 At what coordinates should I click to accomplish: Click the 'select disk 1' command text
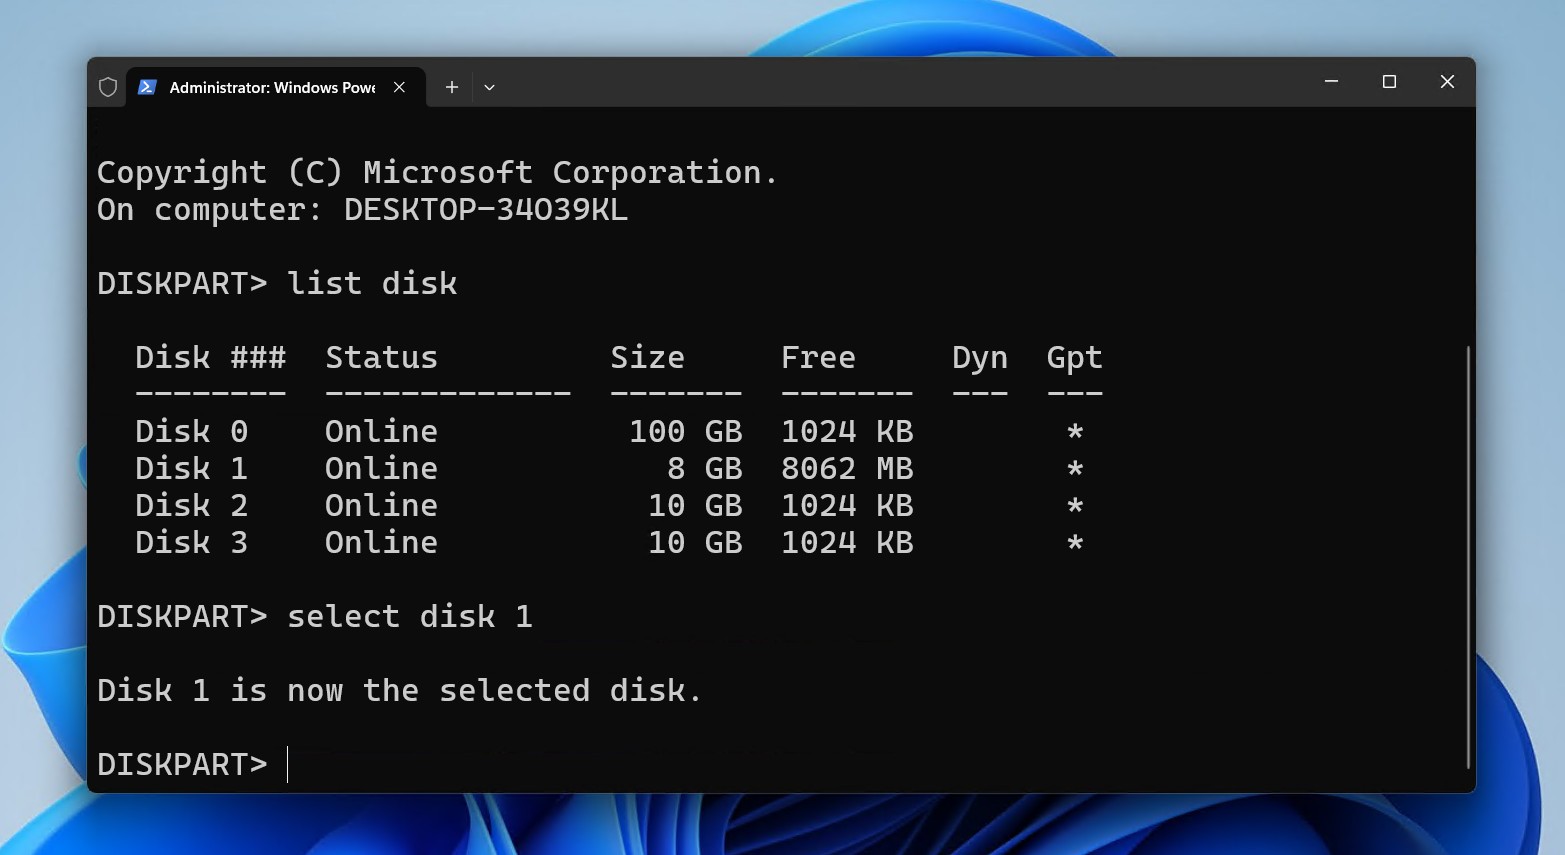pos(410,616)
